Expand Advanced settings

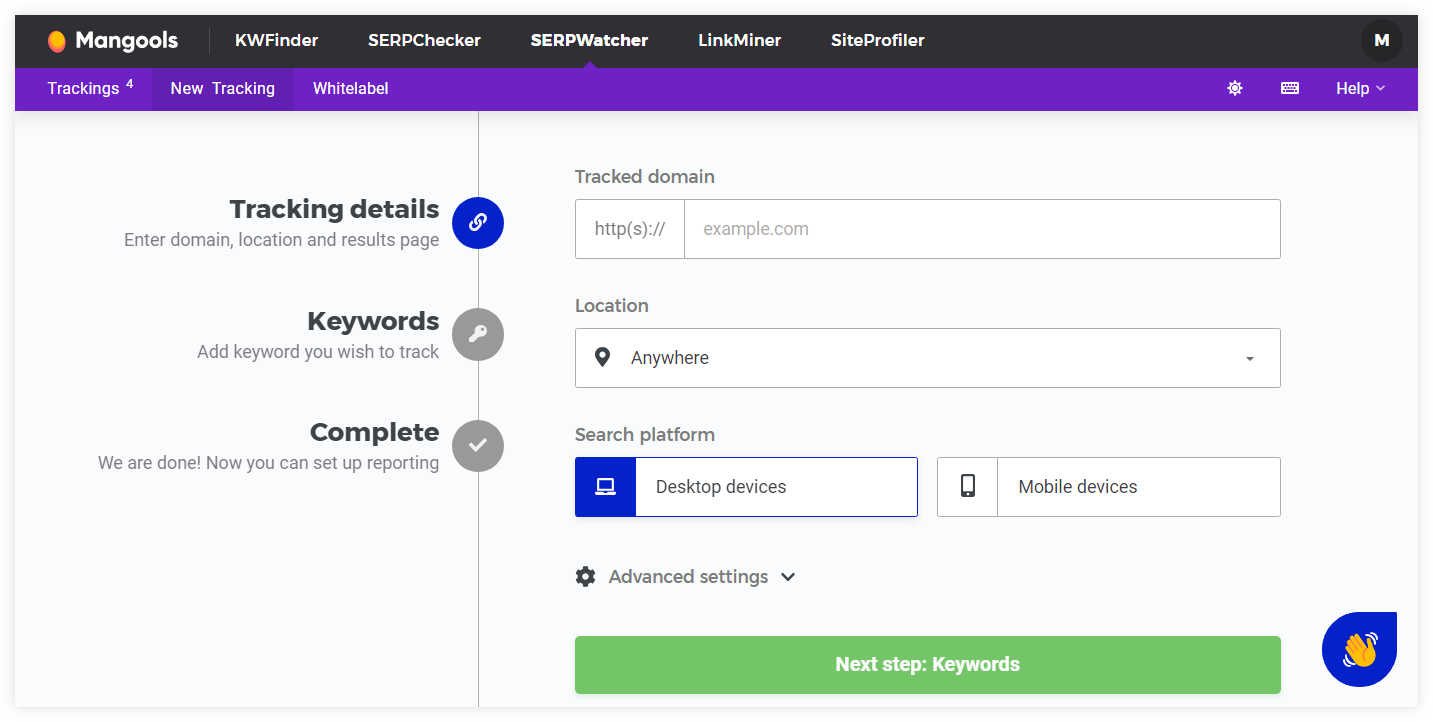(687, 576)
